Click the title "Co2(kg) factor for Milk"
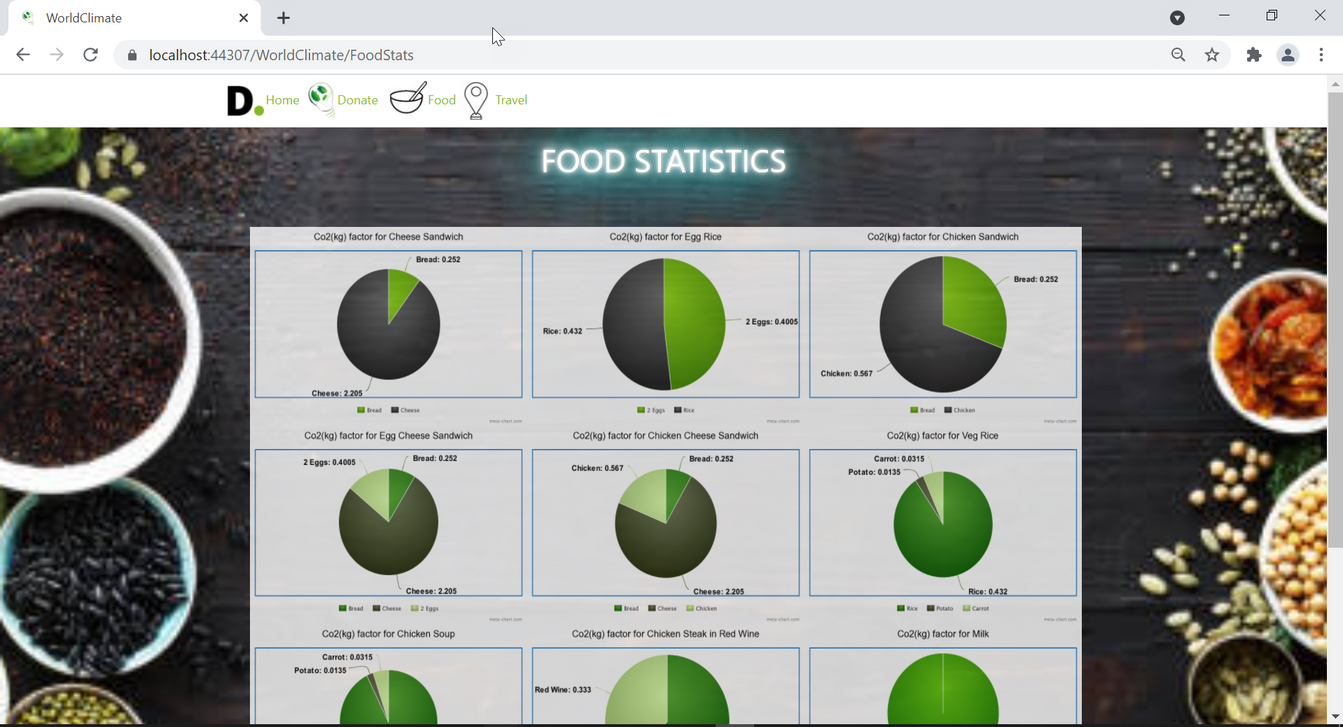 (943, 634)
